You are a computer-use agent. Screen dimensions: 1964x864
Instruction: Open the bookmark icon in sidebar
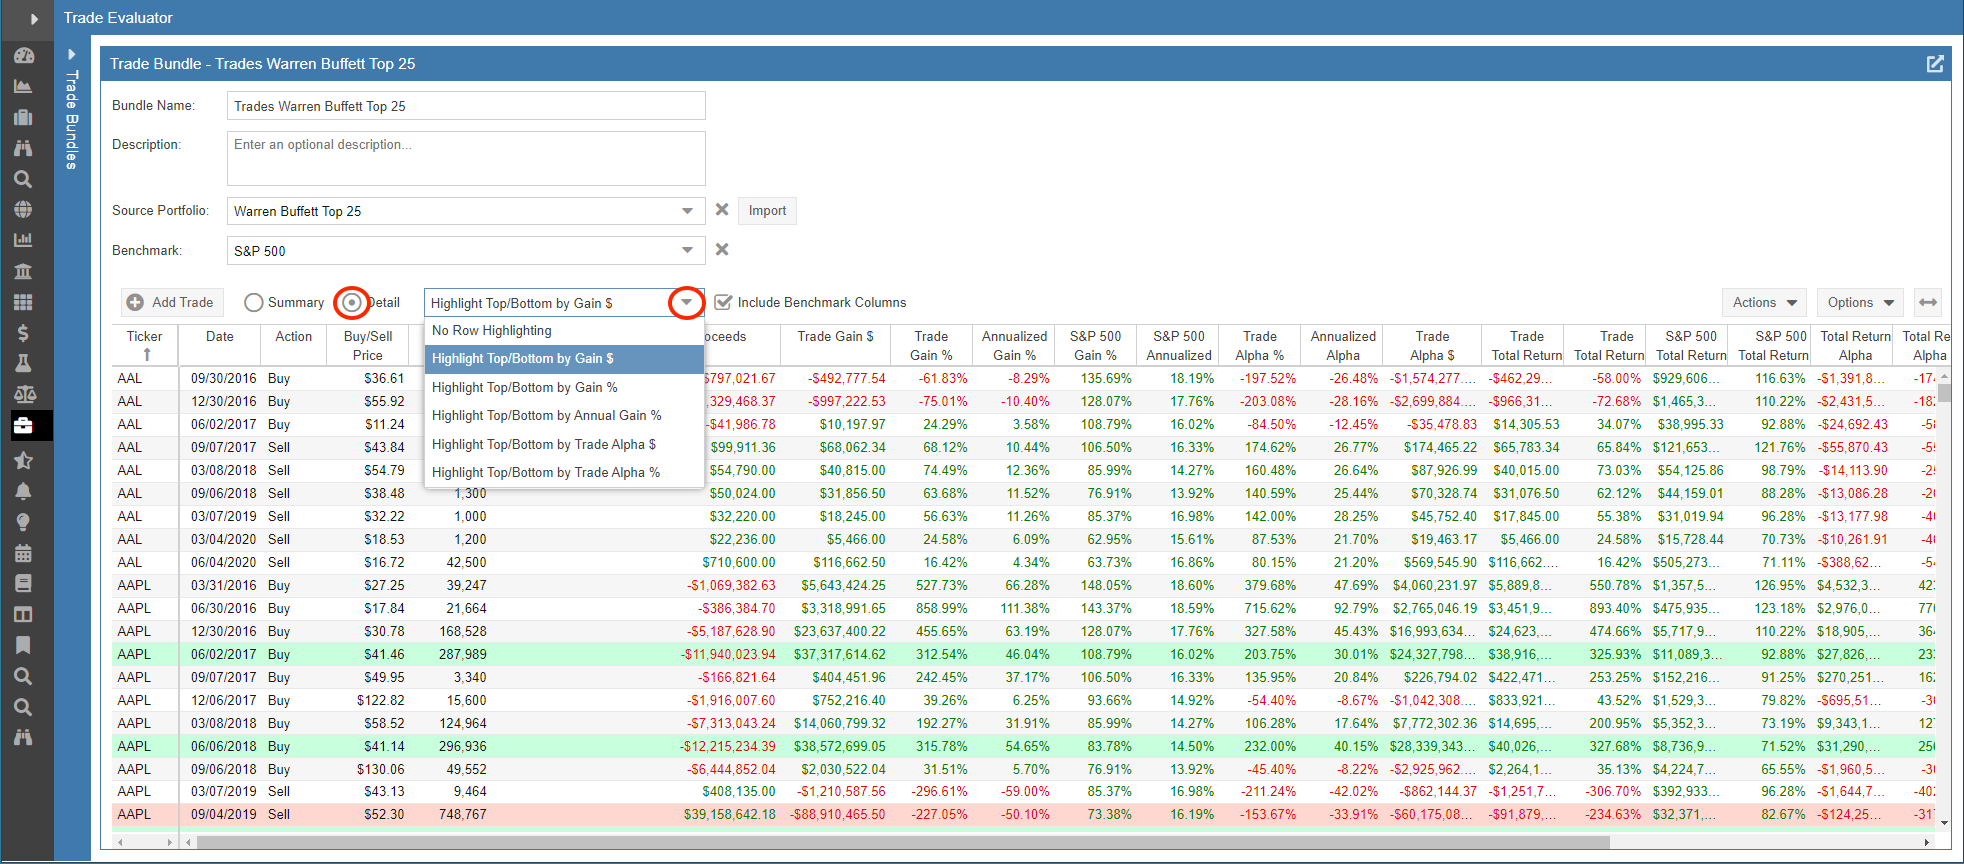click(24, 645)
